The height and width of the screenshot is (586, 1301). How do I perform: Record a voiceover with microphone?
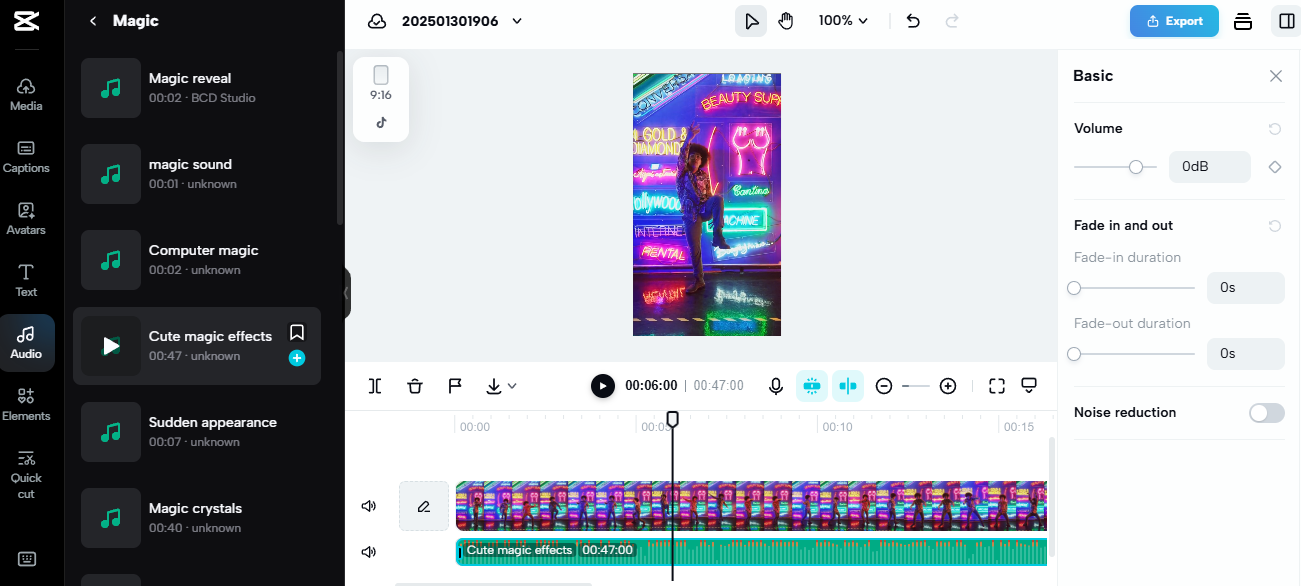(x=776, y=386)
